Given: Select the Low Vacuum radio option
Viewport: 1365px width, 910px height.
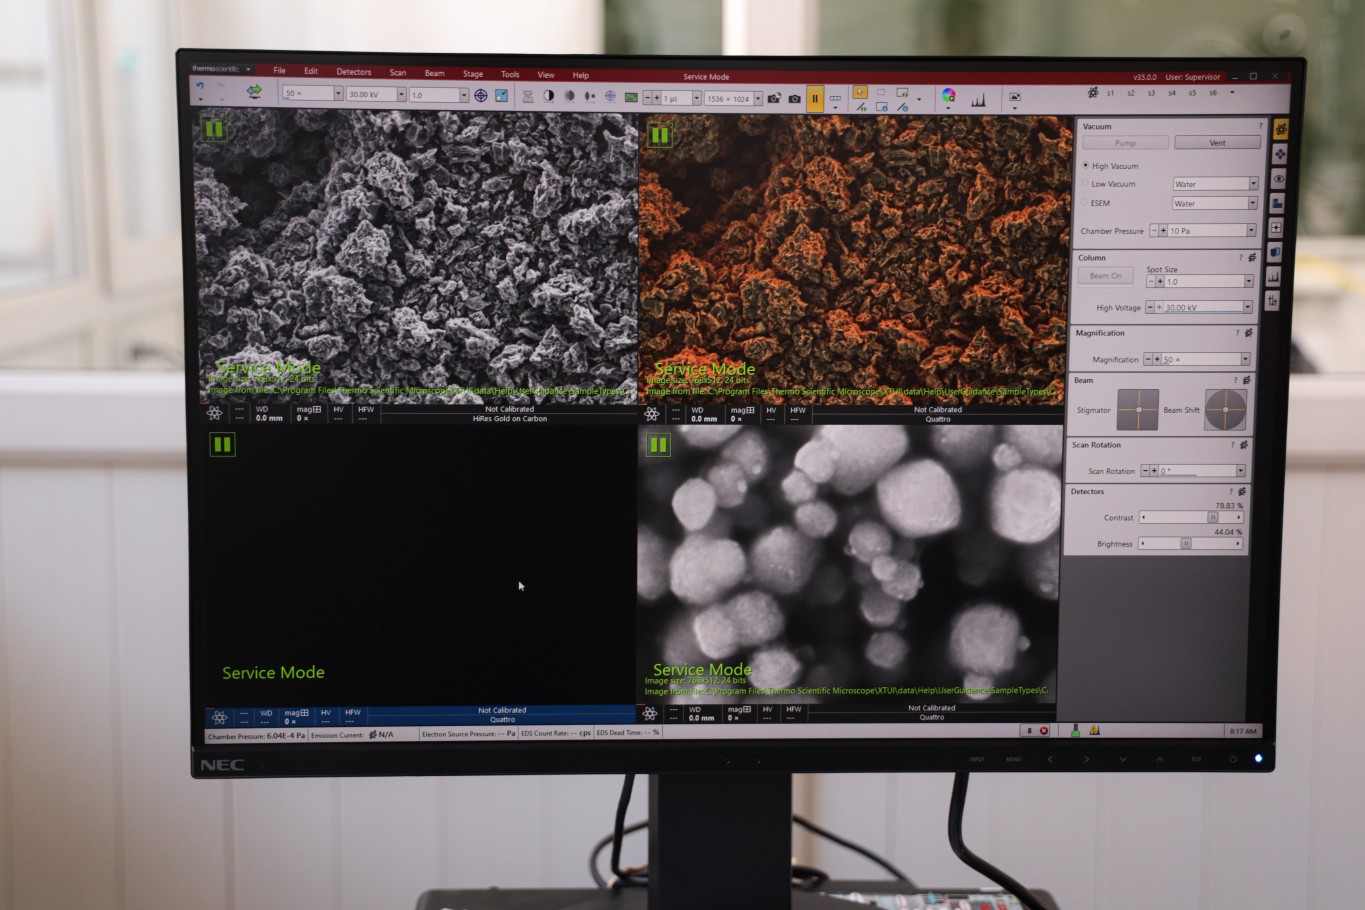Looking at the screenshot, I should 1086,184.
